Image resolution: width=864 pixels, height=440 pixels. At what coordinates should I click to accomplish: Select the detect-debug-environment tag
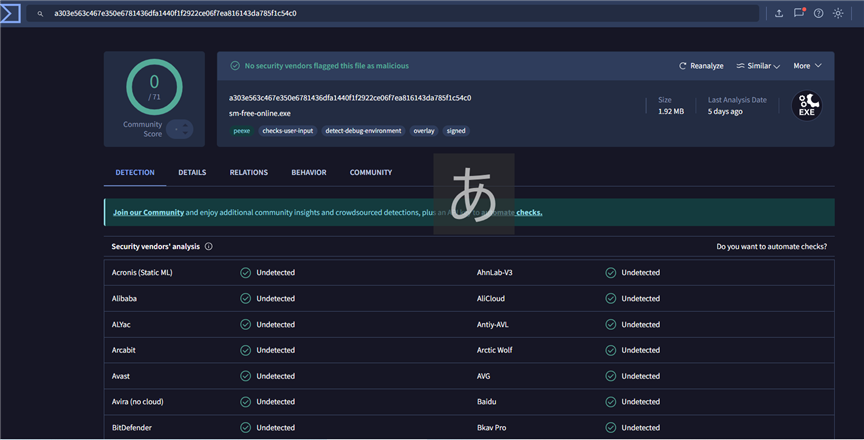pyautogui.click(x=363, y=131)
